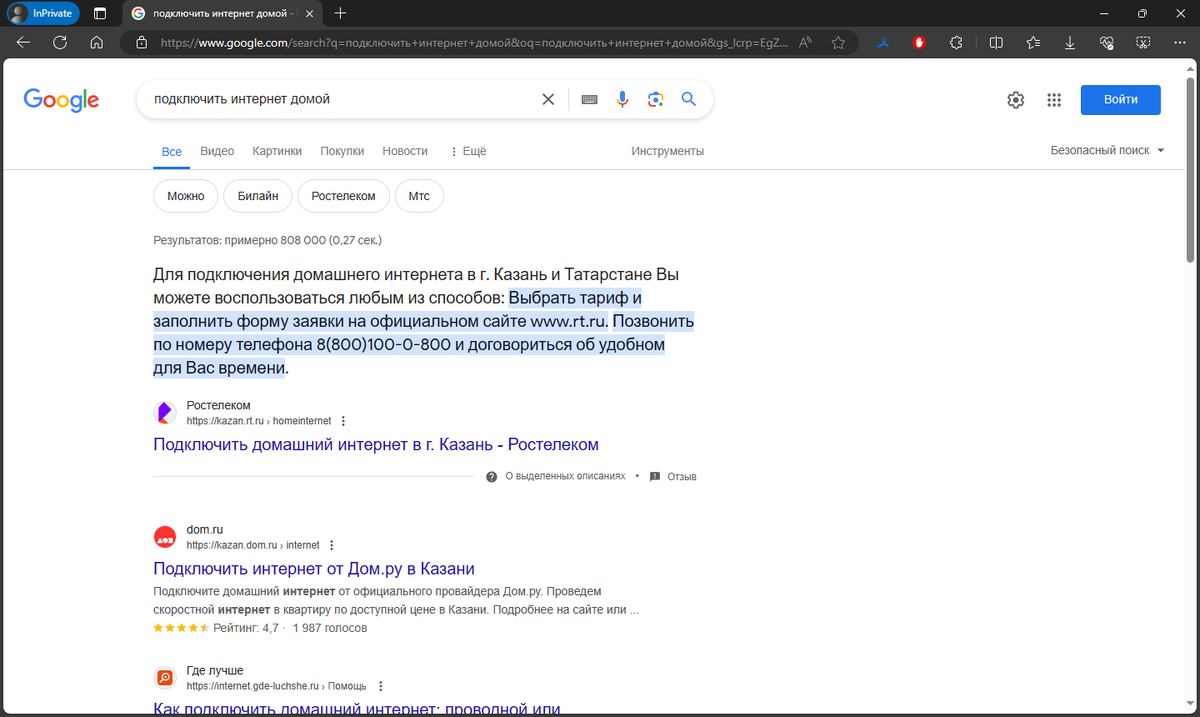Viewport: 1200px width, 717px height.
Task: Submit search with the magnifier icon
Action: point(688,99)
